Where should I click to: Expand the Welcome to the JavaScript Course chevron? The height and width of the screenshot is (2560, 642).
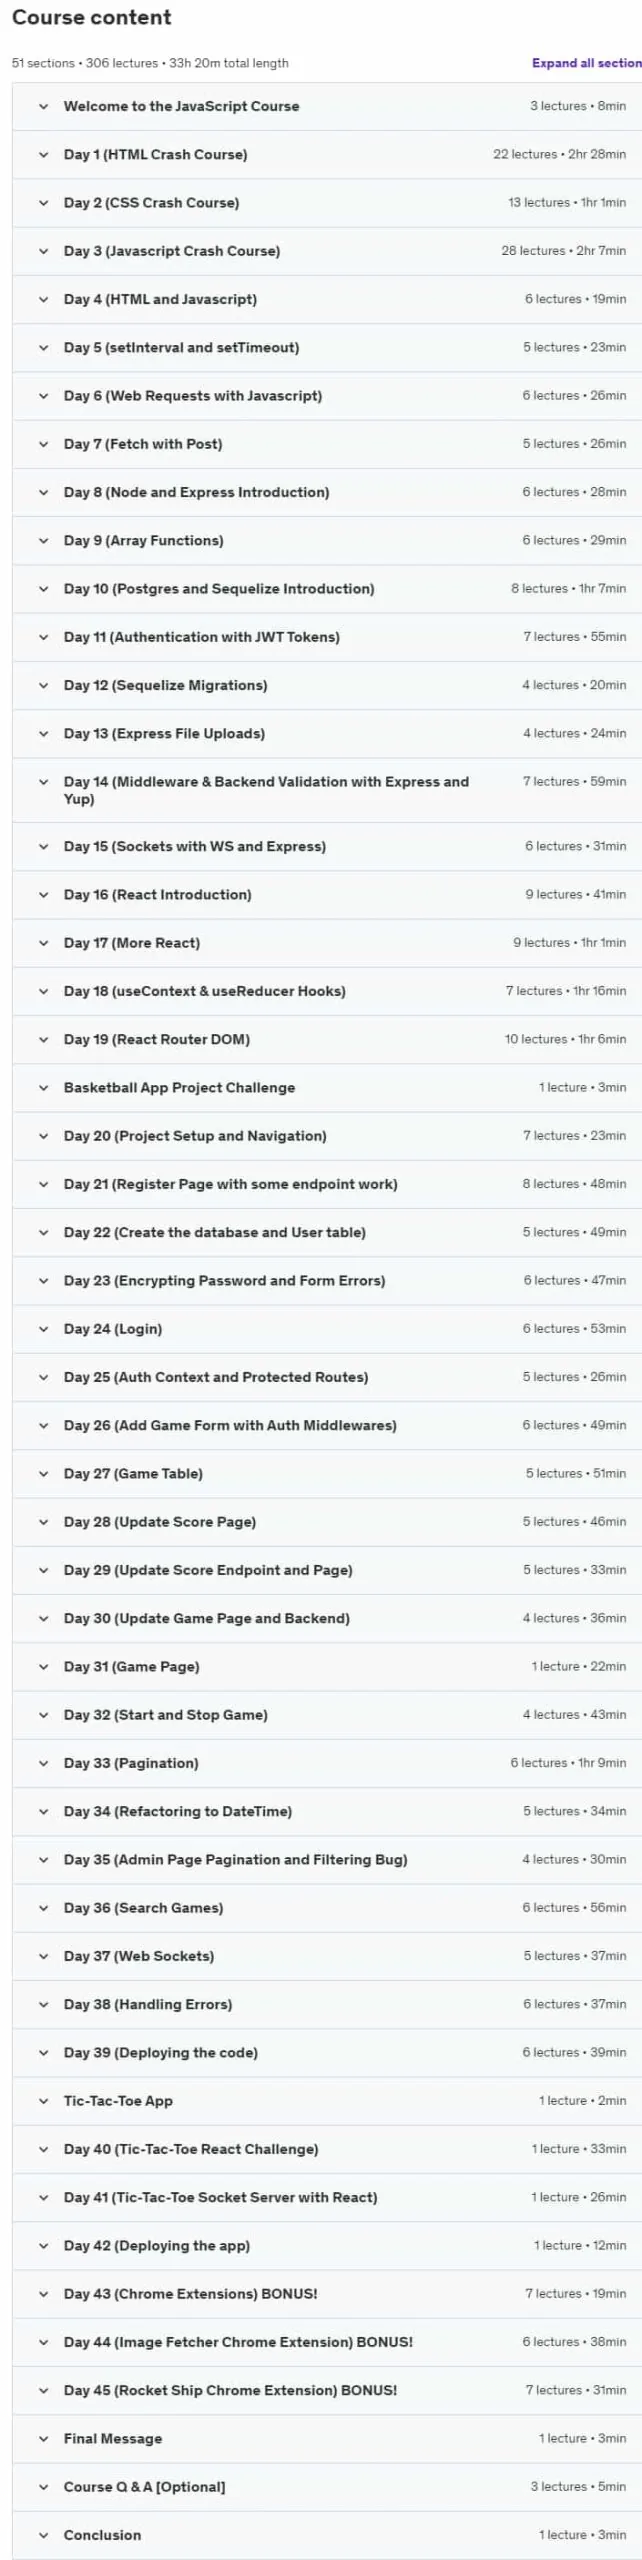(x=43, y=106)
